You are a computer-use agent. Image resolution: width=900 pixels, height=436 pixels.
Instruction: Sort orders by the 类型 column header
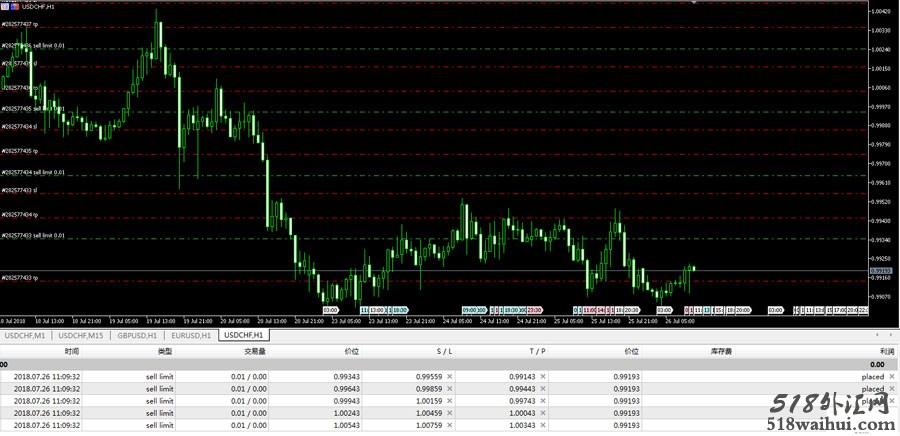click(165, 352)
